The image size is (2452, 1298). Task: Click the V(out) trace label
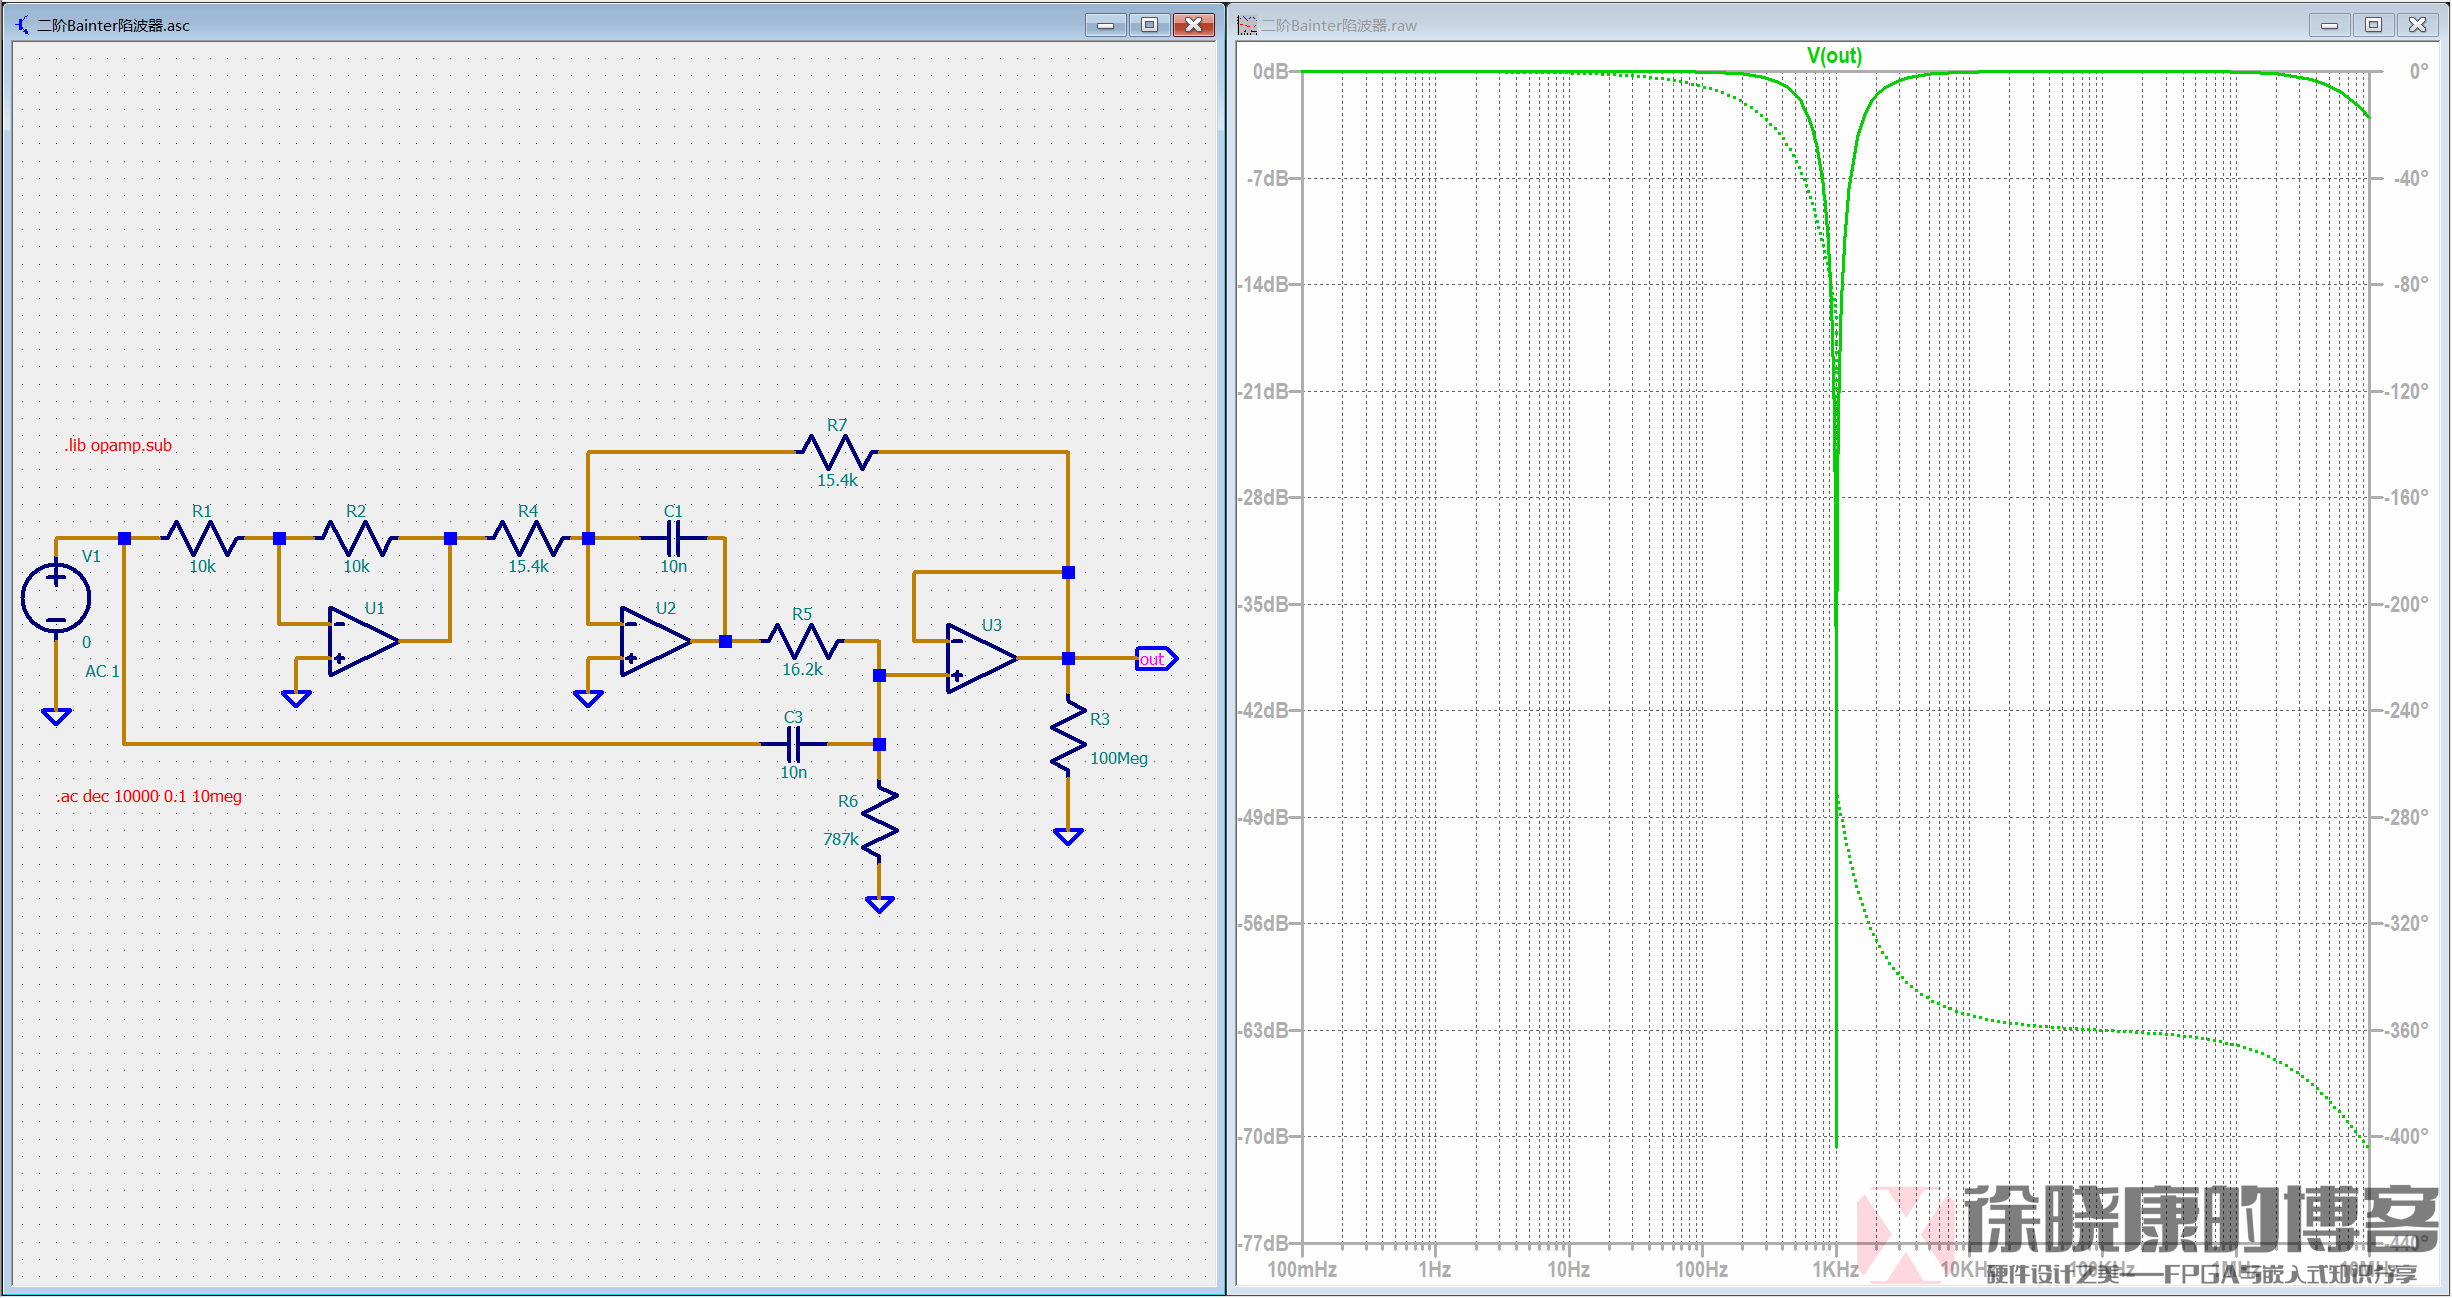(x=1834, y=56)
